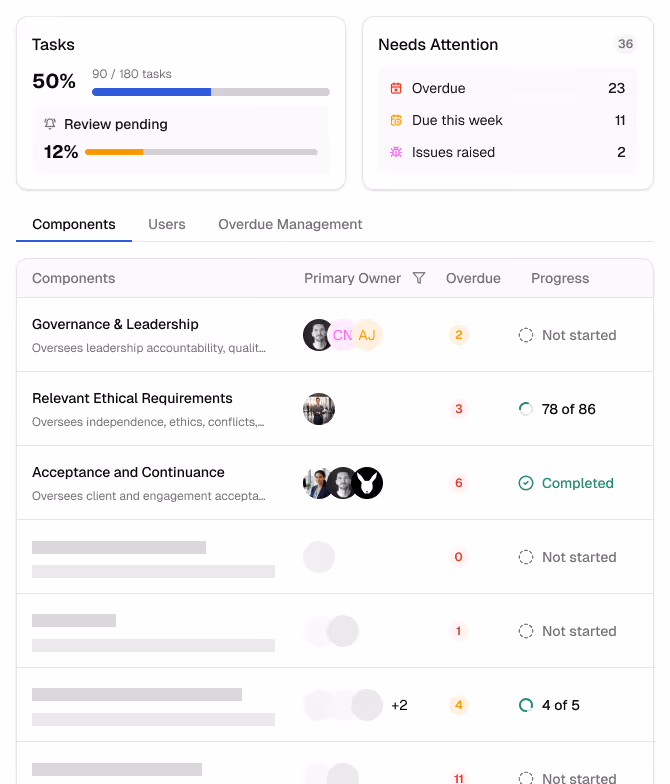The height and width of the screenshot is (784, 670).
Task: Click the Due this week calendar-clock icon
Action: pyautogui.click(x=396, y=120)
